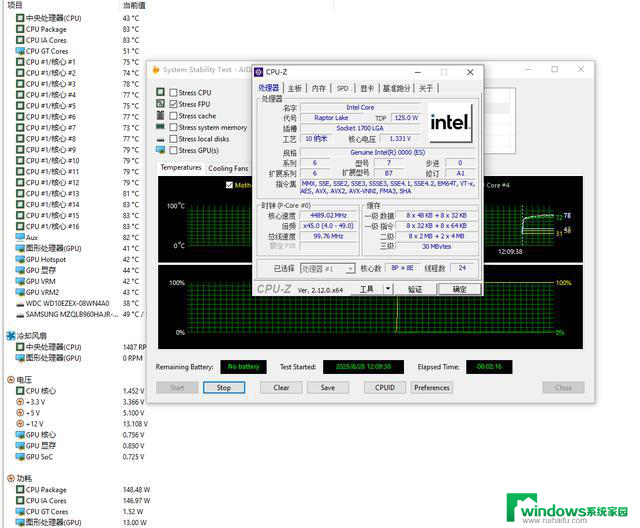Click the voltage icon next to 电压

point(11,380)
